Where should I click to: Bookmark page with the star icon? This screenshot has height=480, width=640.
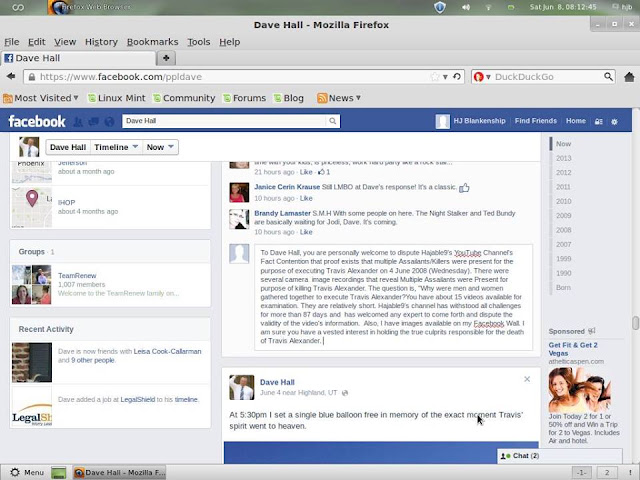[435, 77]
